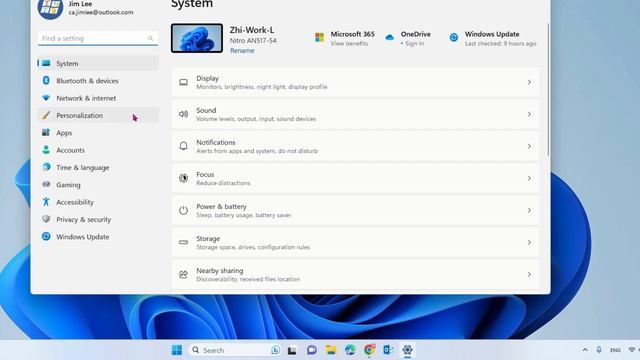Click the Microsoft 365 logo icon
The width and height of the screenshot is (640, 360).
coord(320,38)
